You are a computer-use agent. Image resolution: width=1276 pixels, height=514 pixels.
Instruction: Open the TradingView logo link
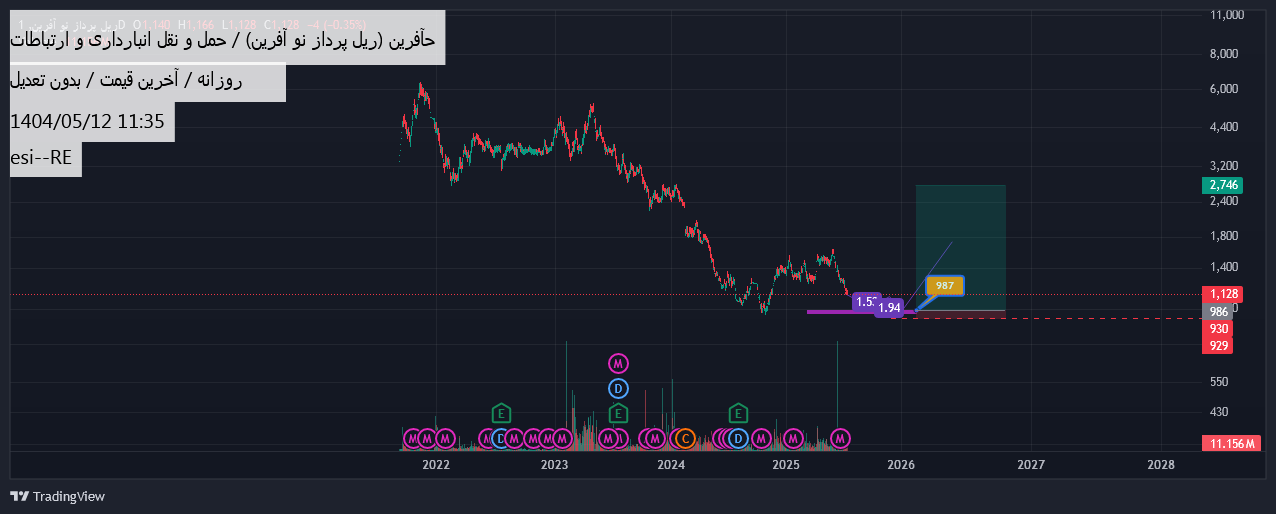57,496
